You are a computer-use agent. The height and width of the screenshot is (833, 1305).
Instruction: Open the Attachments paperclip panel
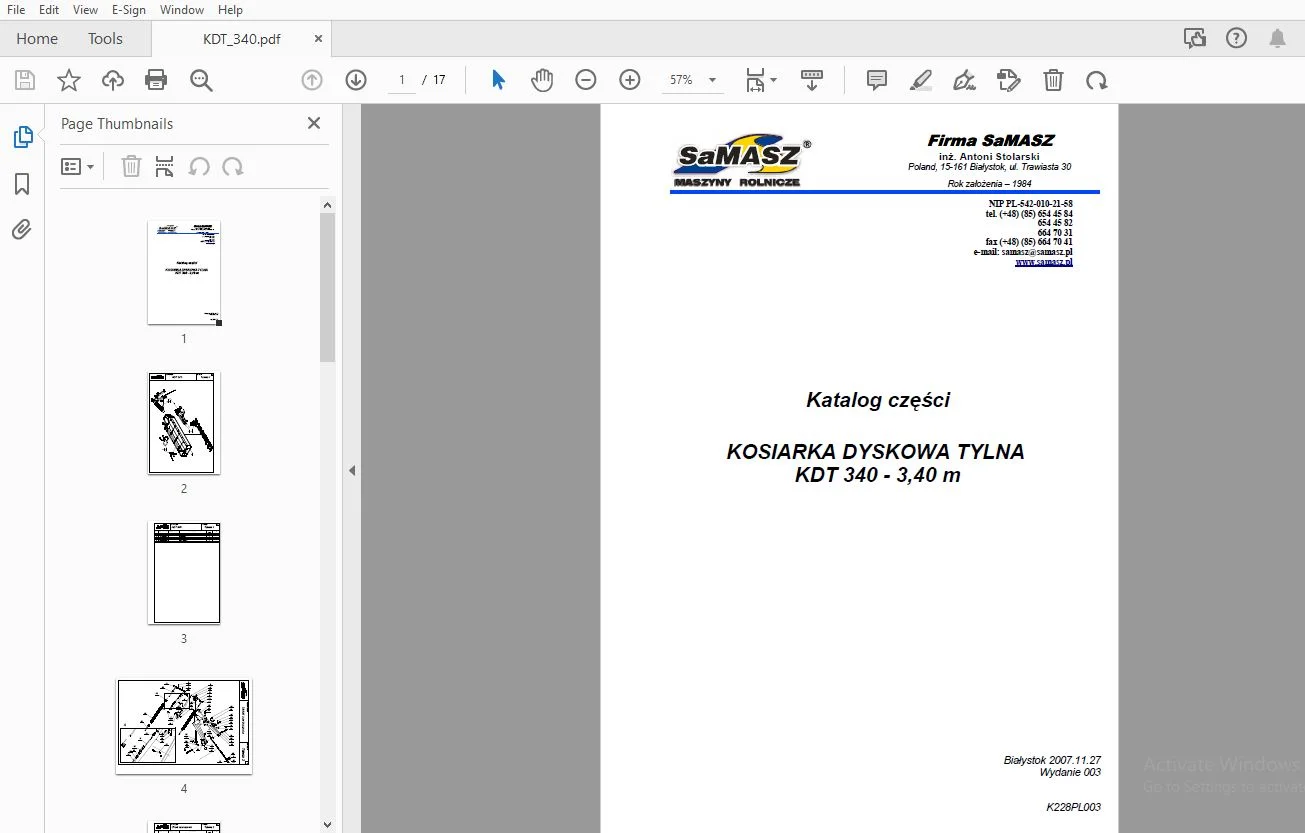(x=22, y=230)
